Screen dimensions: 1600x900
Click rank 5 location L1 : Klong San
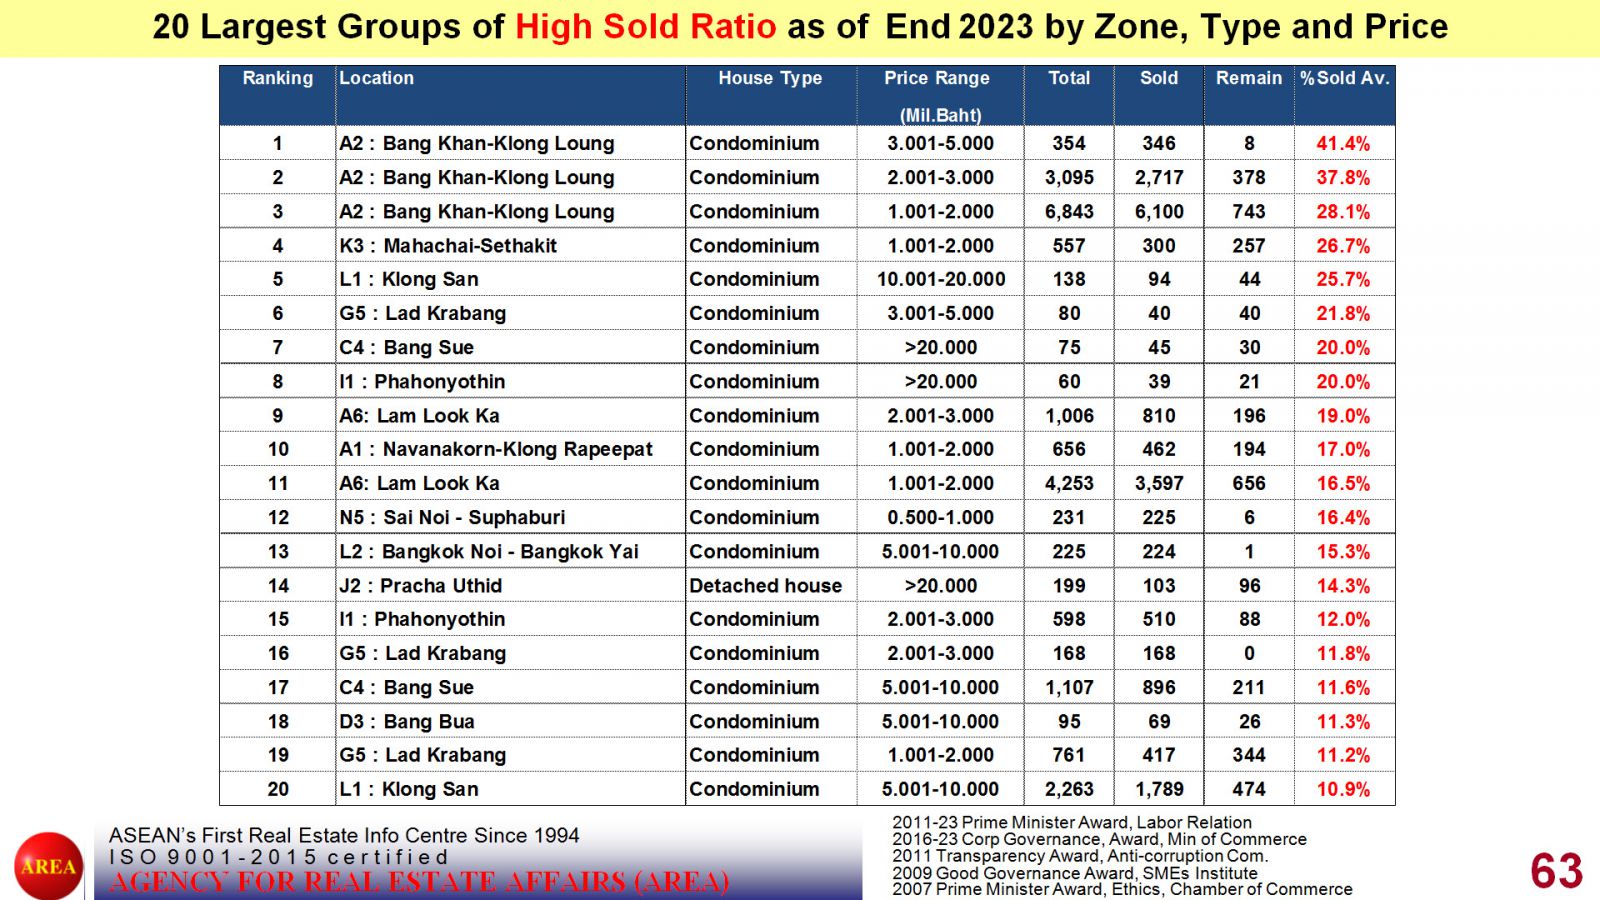coord(409,279)
